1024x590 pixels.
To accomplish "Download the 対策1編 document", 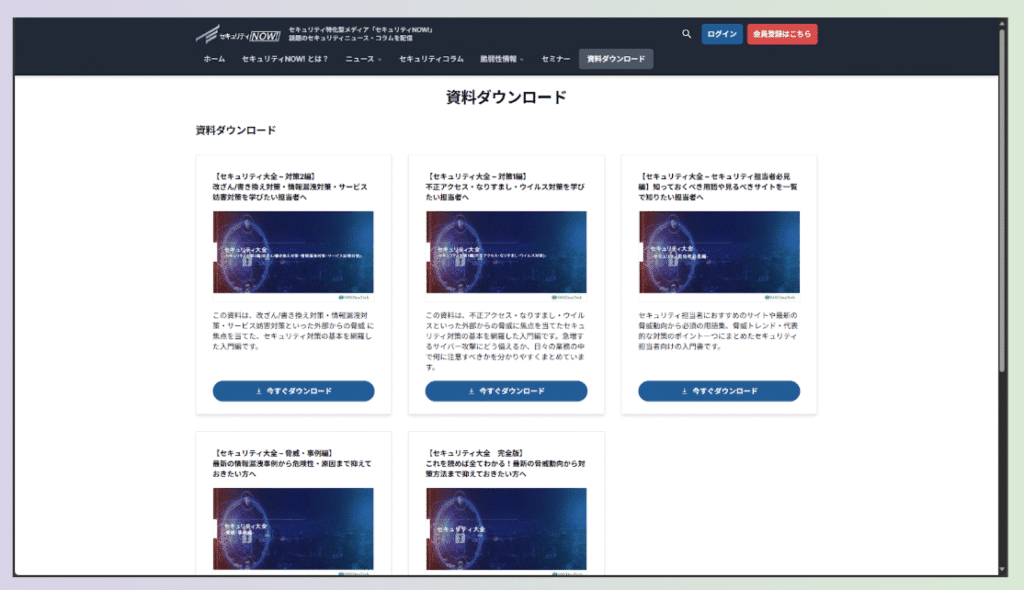I will 506,391.
